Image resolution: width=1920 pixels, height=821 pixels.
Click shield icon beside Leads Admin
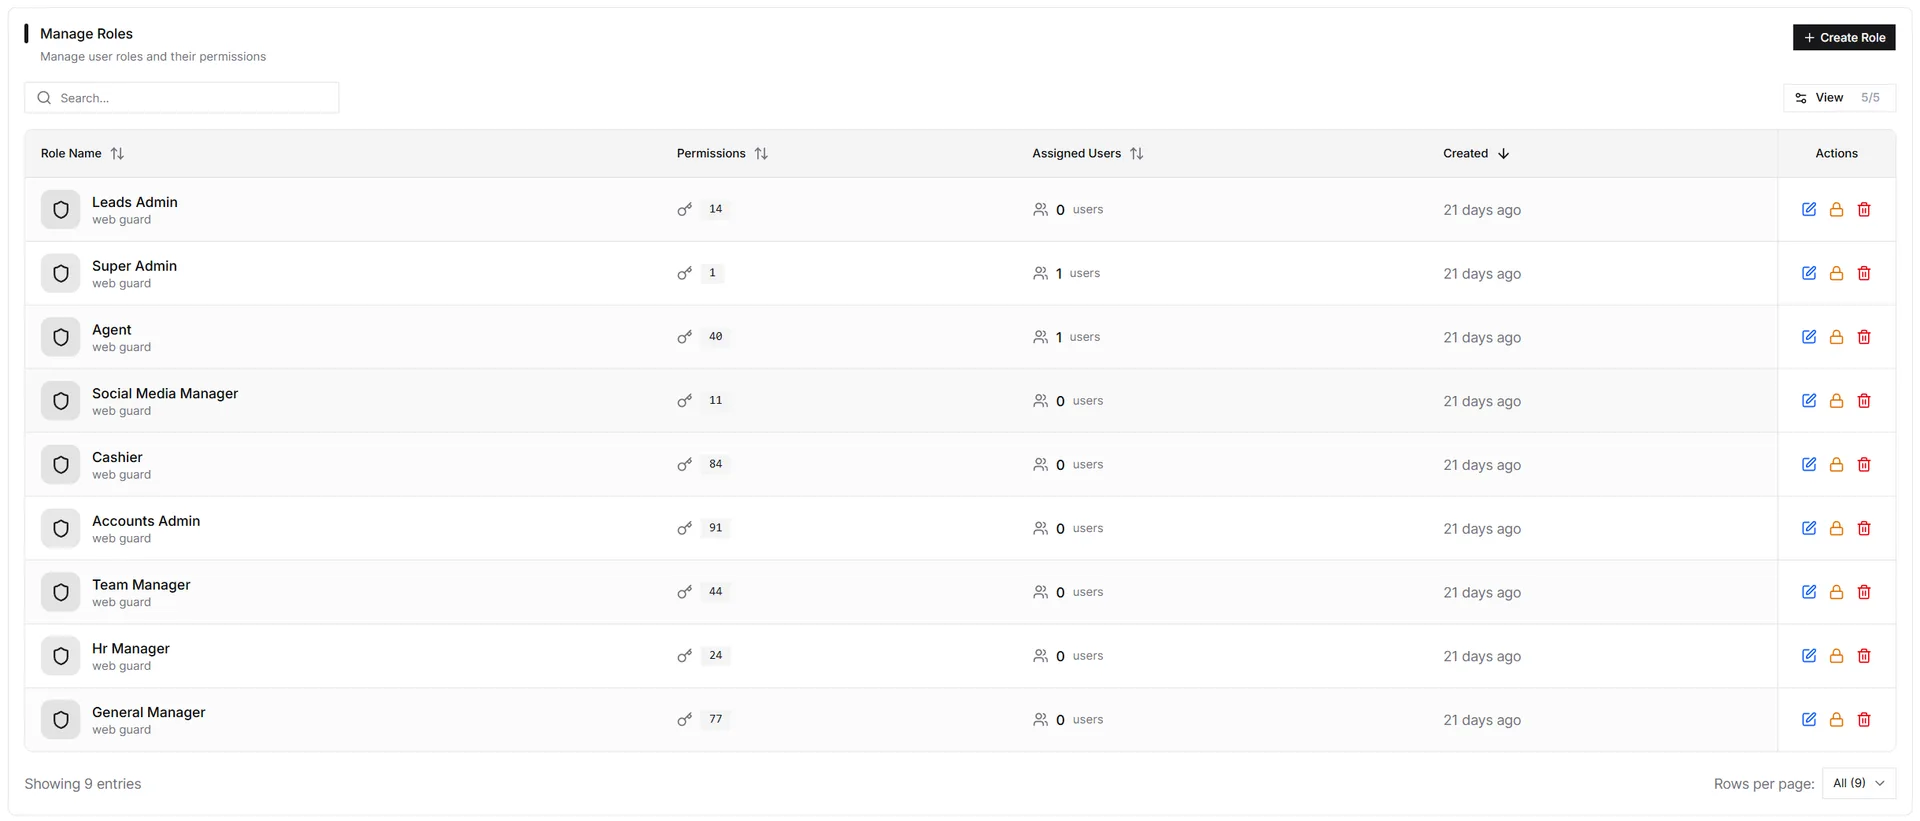tap(60, 210)
